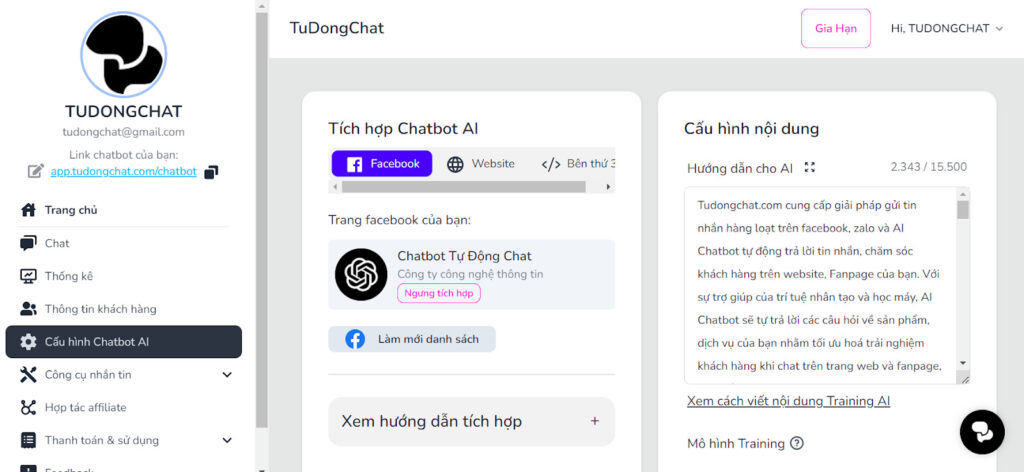Click help question icon beside Mô hình Training

coord(797,443)
